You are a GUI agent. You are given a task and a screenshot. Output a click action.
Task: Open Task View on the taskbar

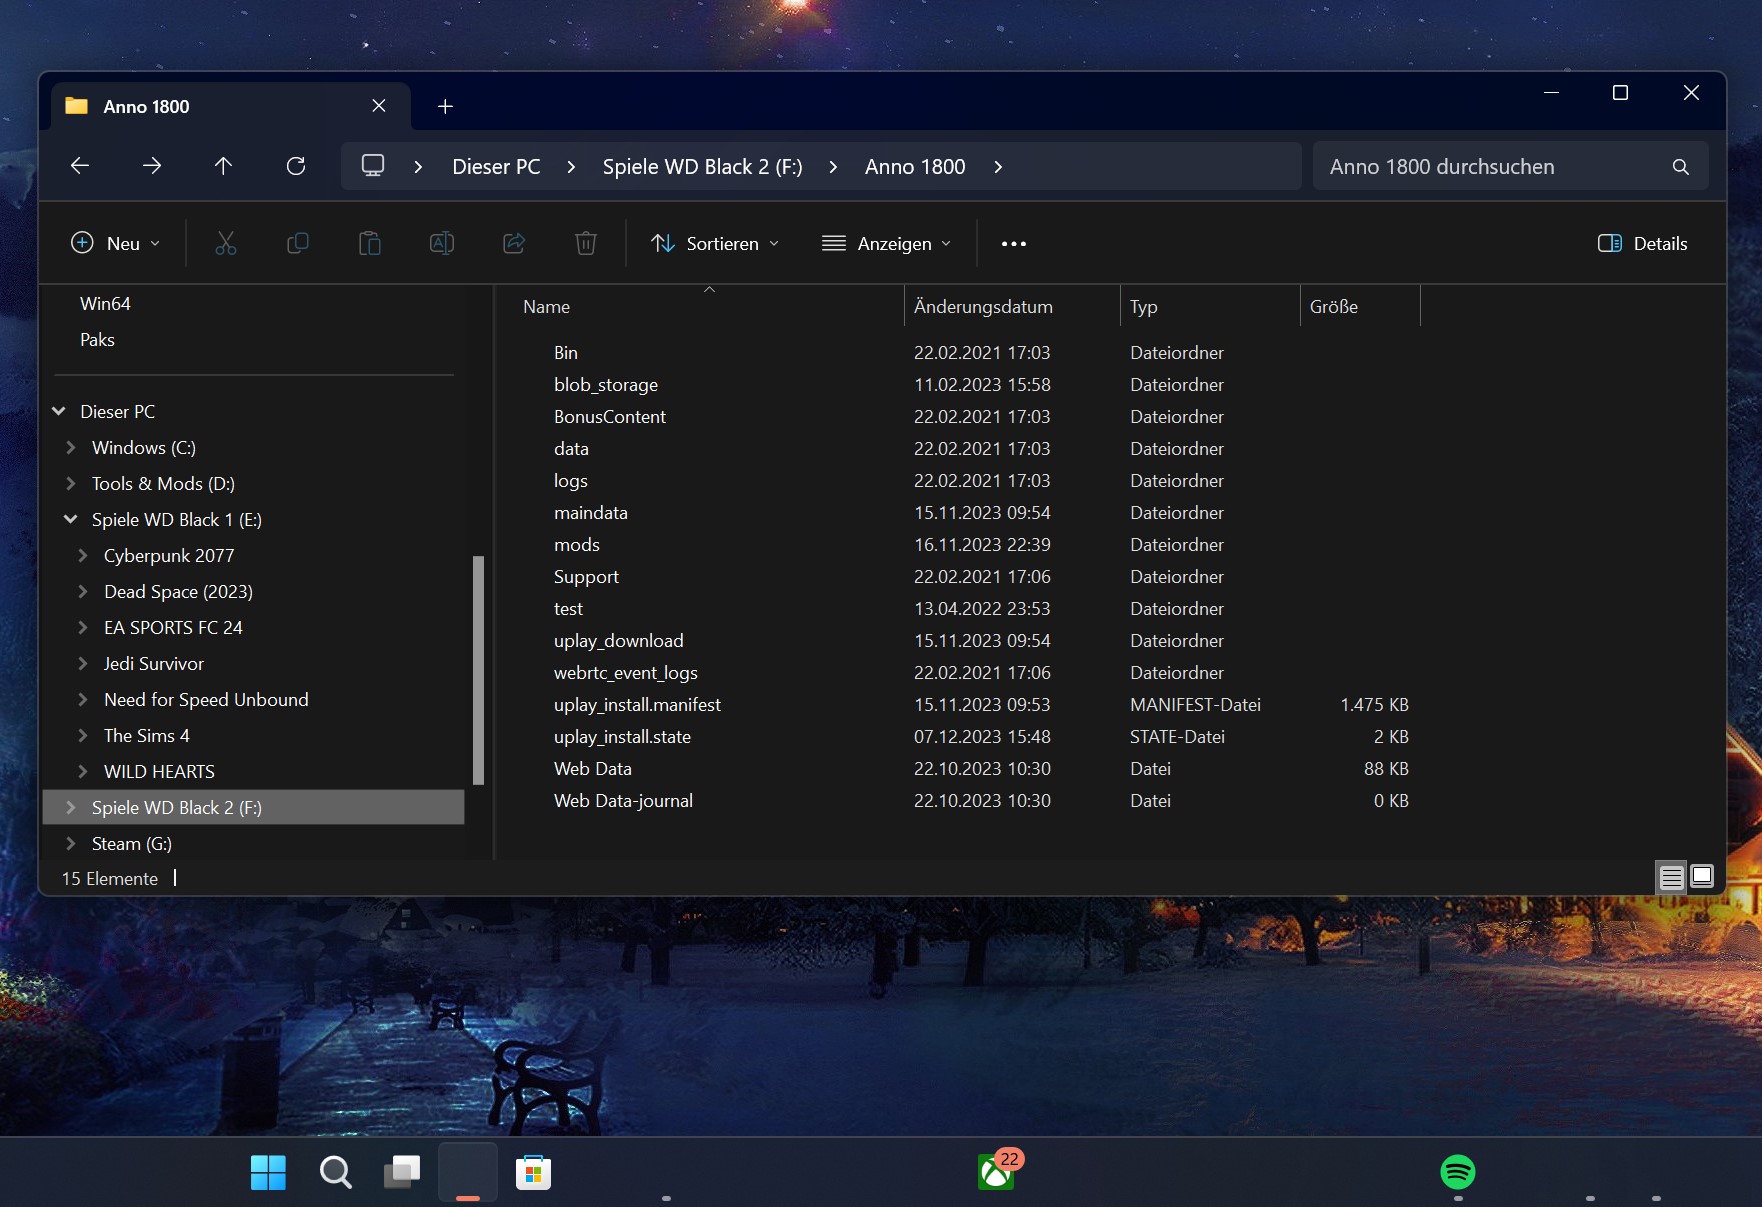(x=402, y=1172)
